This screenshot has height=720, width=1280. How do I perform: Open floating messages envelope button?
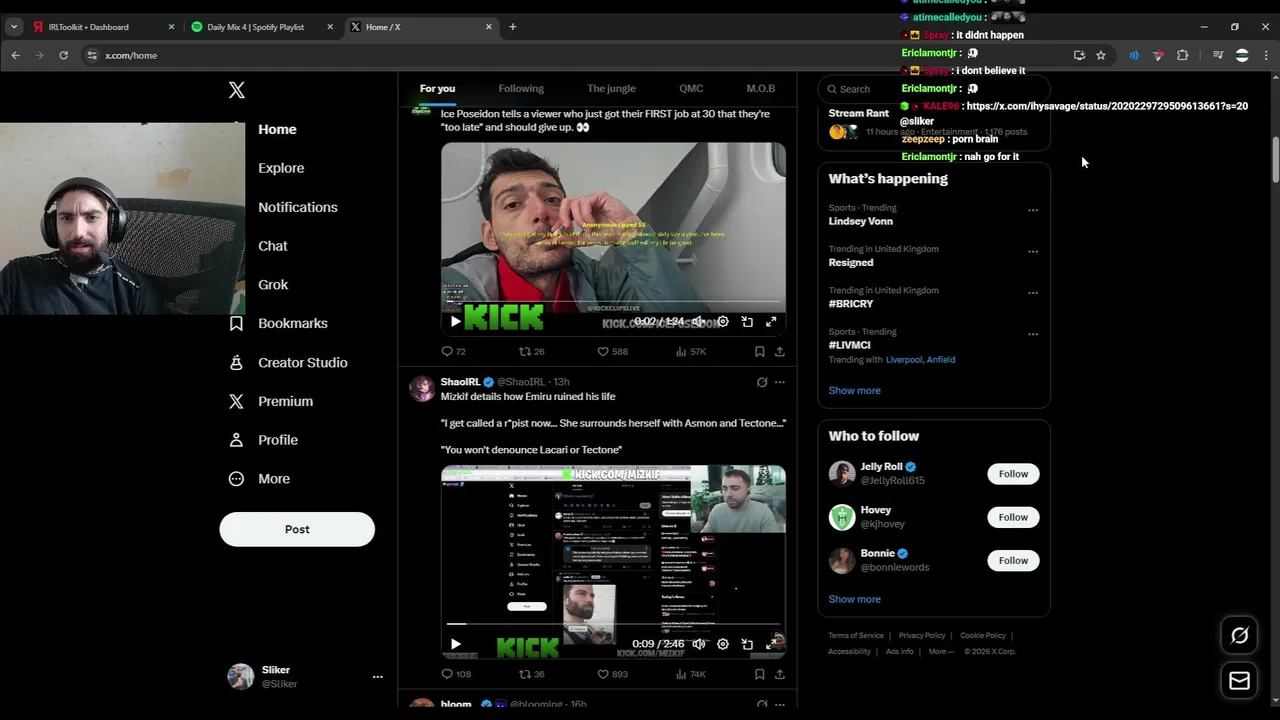pyautogui.click(x=1239, y=681)
